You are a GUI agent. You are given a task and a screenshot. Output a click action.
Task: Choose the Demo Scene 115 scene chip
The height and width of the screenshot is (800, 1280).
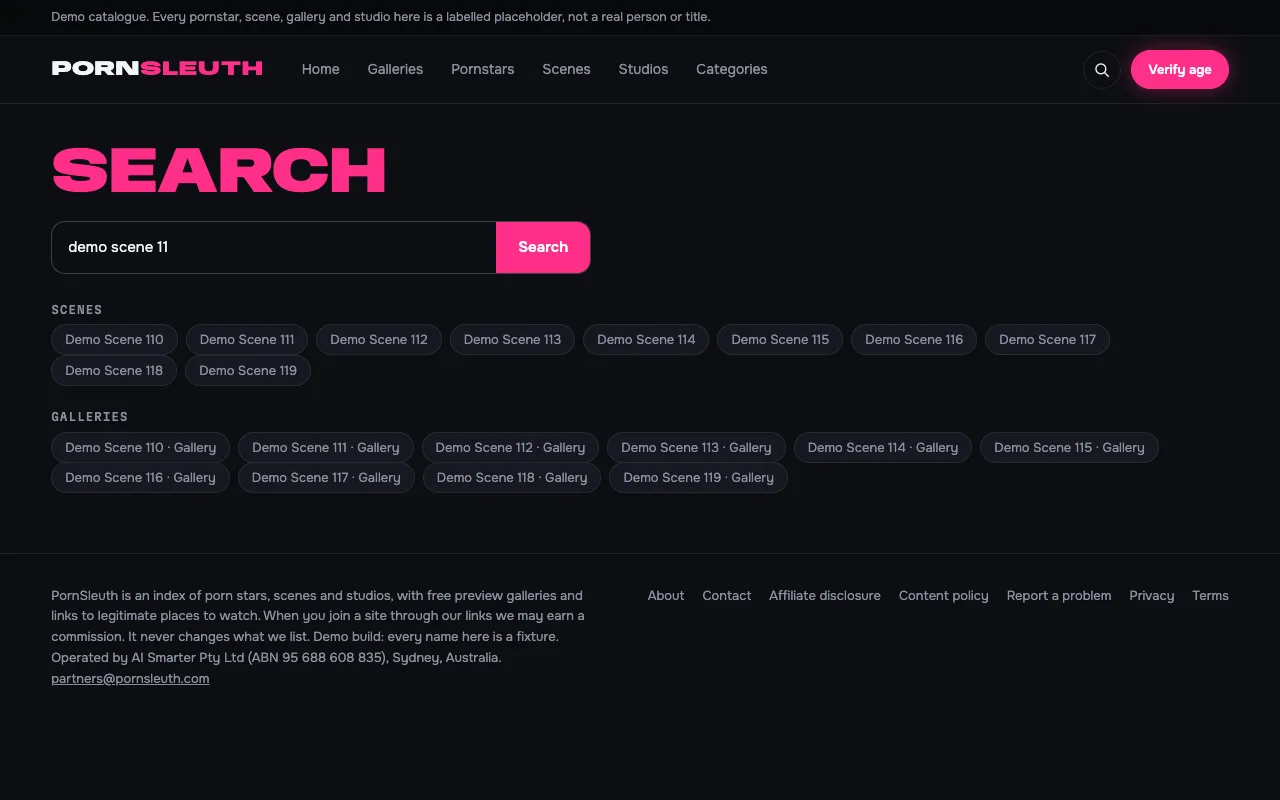pos(780,340)
